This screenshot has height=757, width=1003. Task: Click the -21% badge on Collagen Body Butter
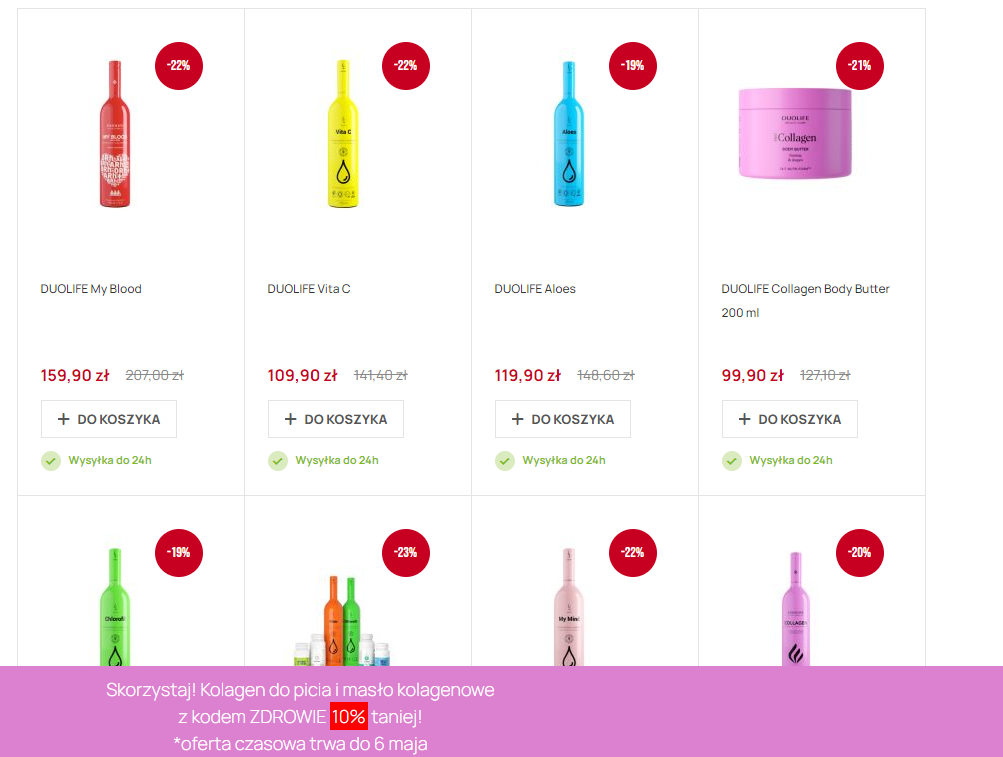pos(860,66)
